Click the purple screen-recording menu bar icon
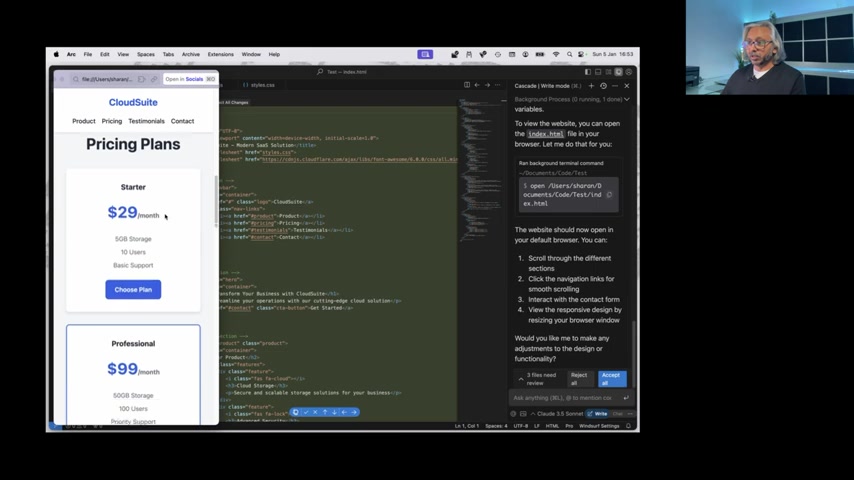Viewport: 854px width, 480px height. (x=425, y=54)
